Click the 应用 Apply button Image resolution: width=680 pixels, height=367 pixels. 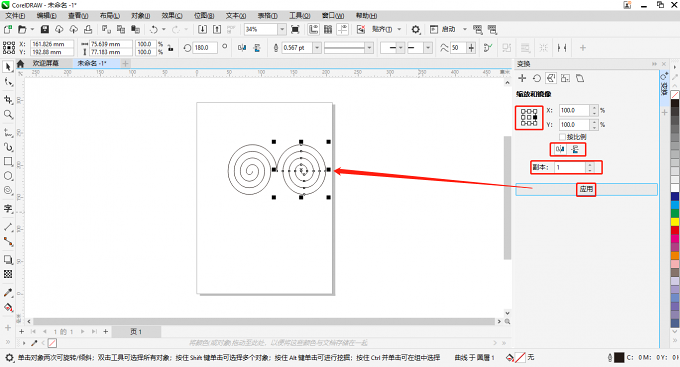coord(586,189)
